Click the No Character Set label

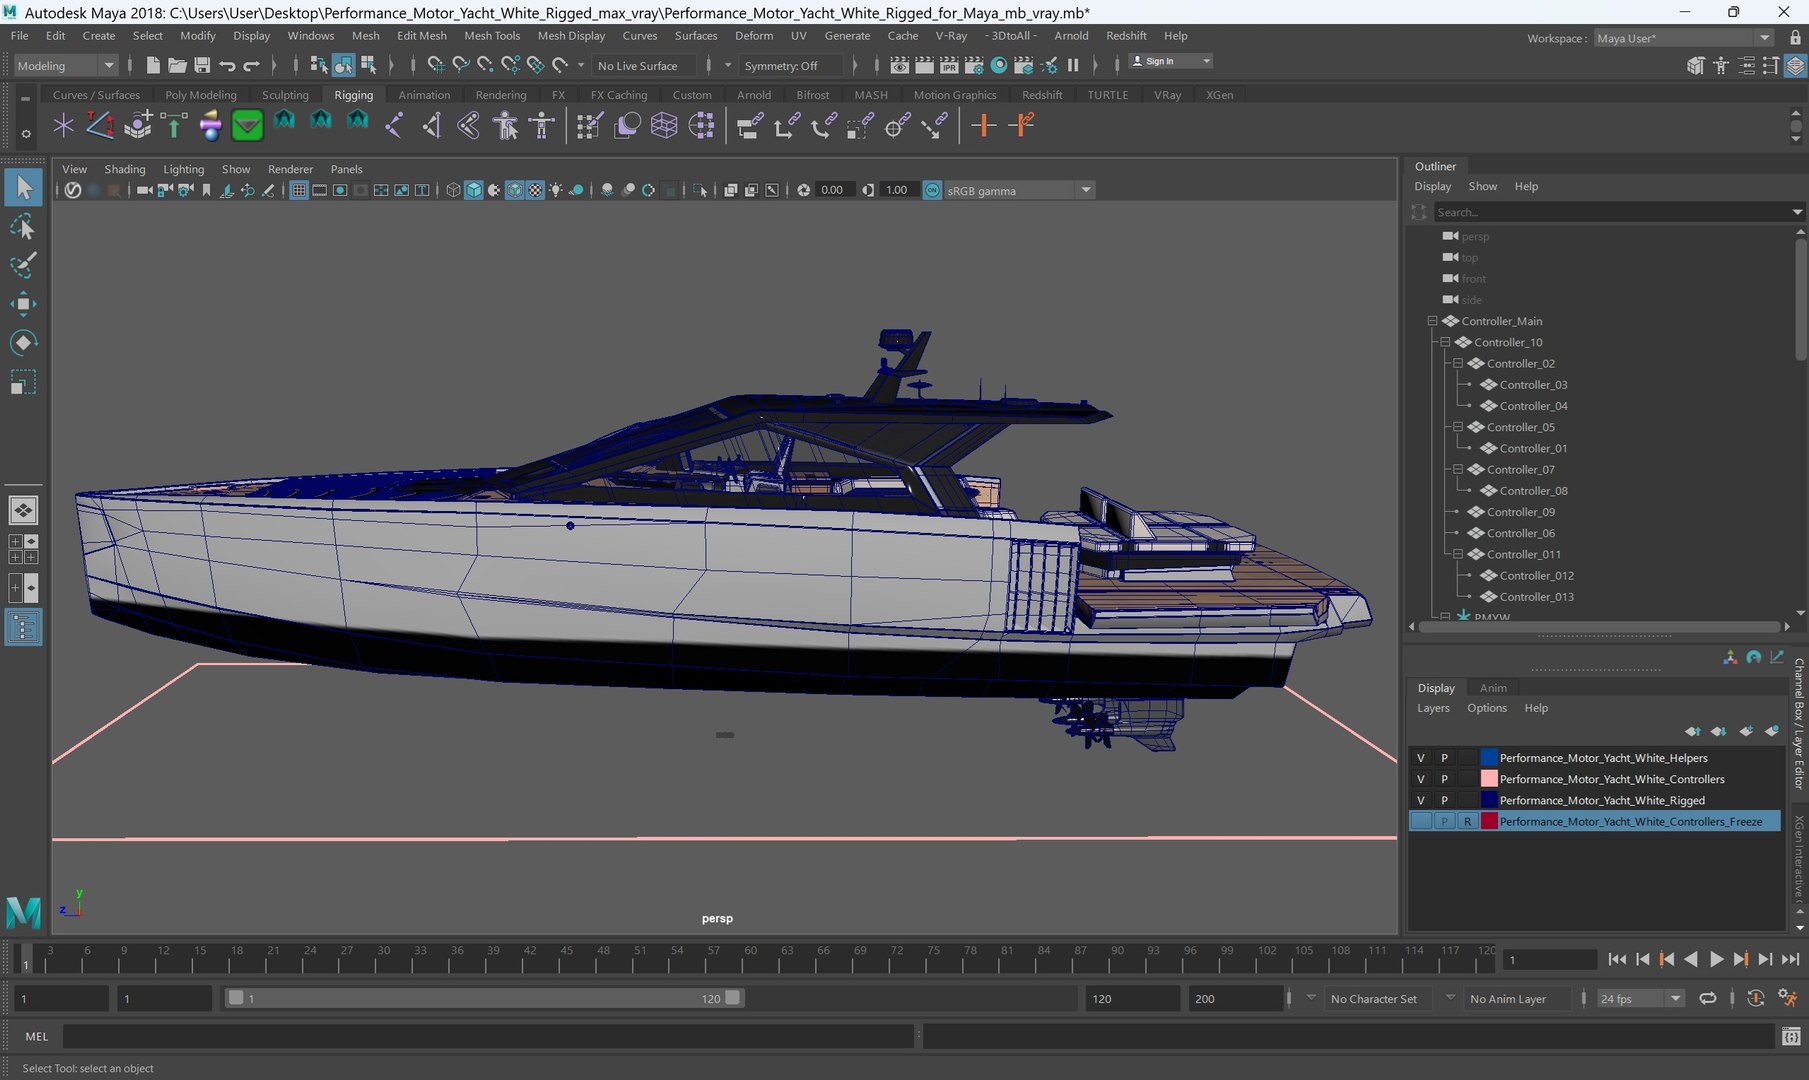click(x=1373, y=999)
